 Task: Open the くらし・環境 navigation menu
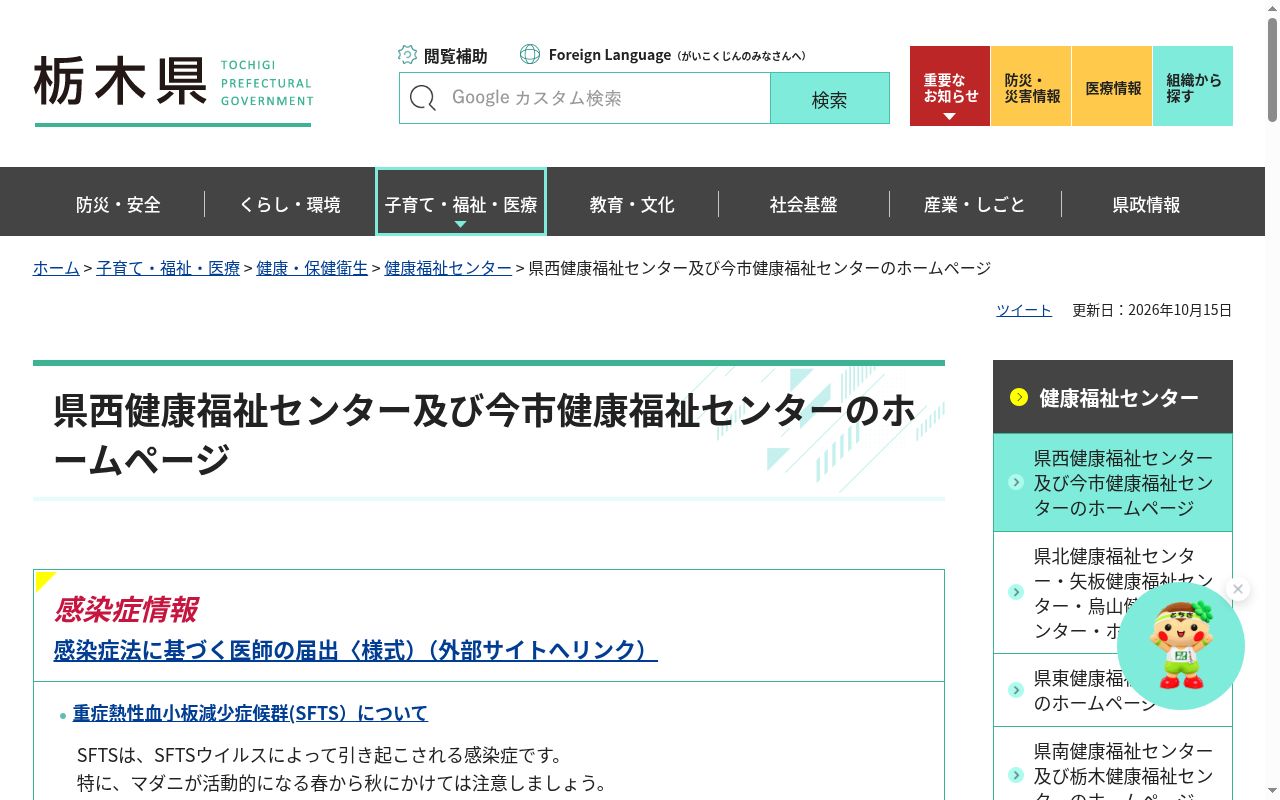point(290,204)
